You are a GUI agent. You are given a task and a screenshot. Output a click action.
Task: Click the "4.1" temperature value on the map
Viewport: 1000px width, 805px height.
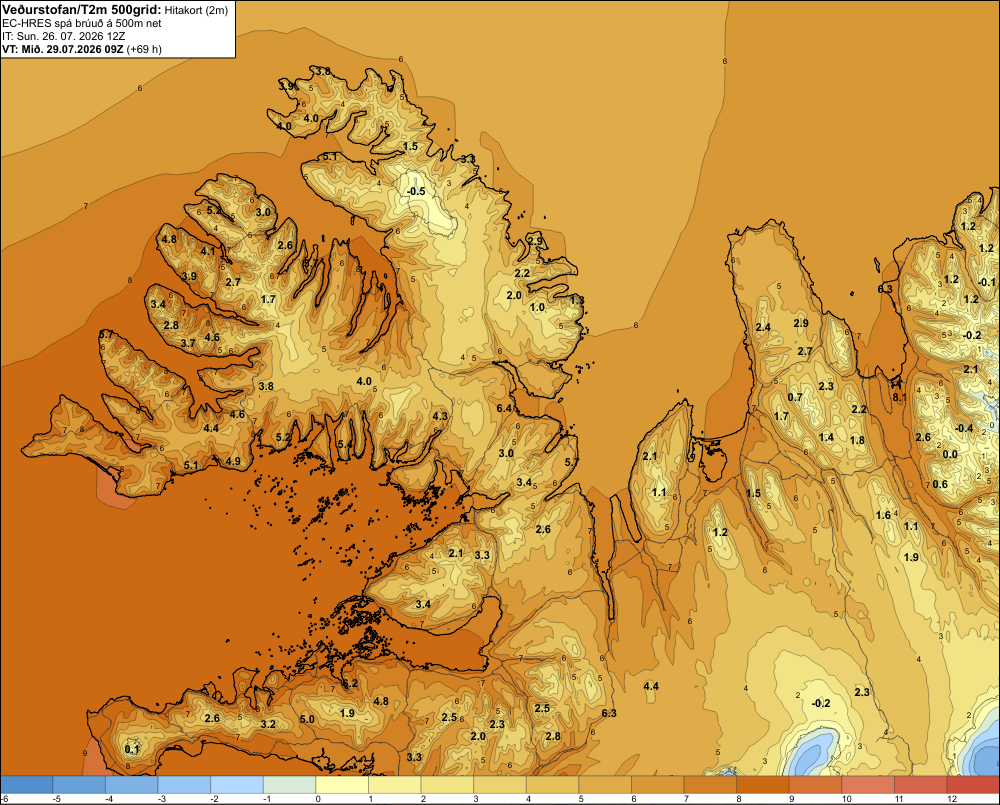pyautogui.click(x=208, y=251)
